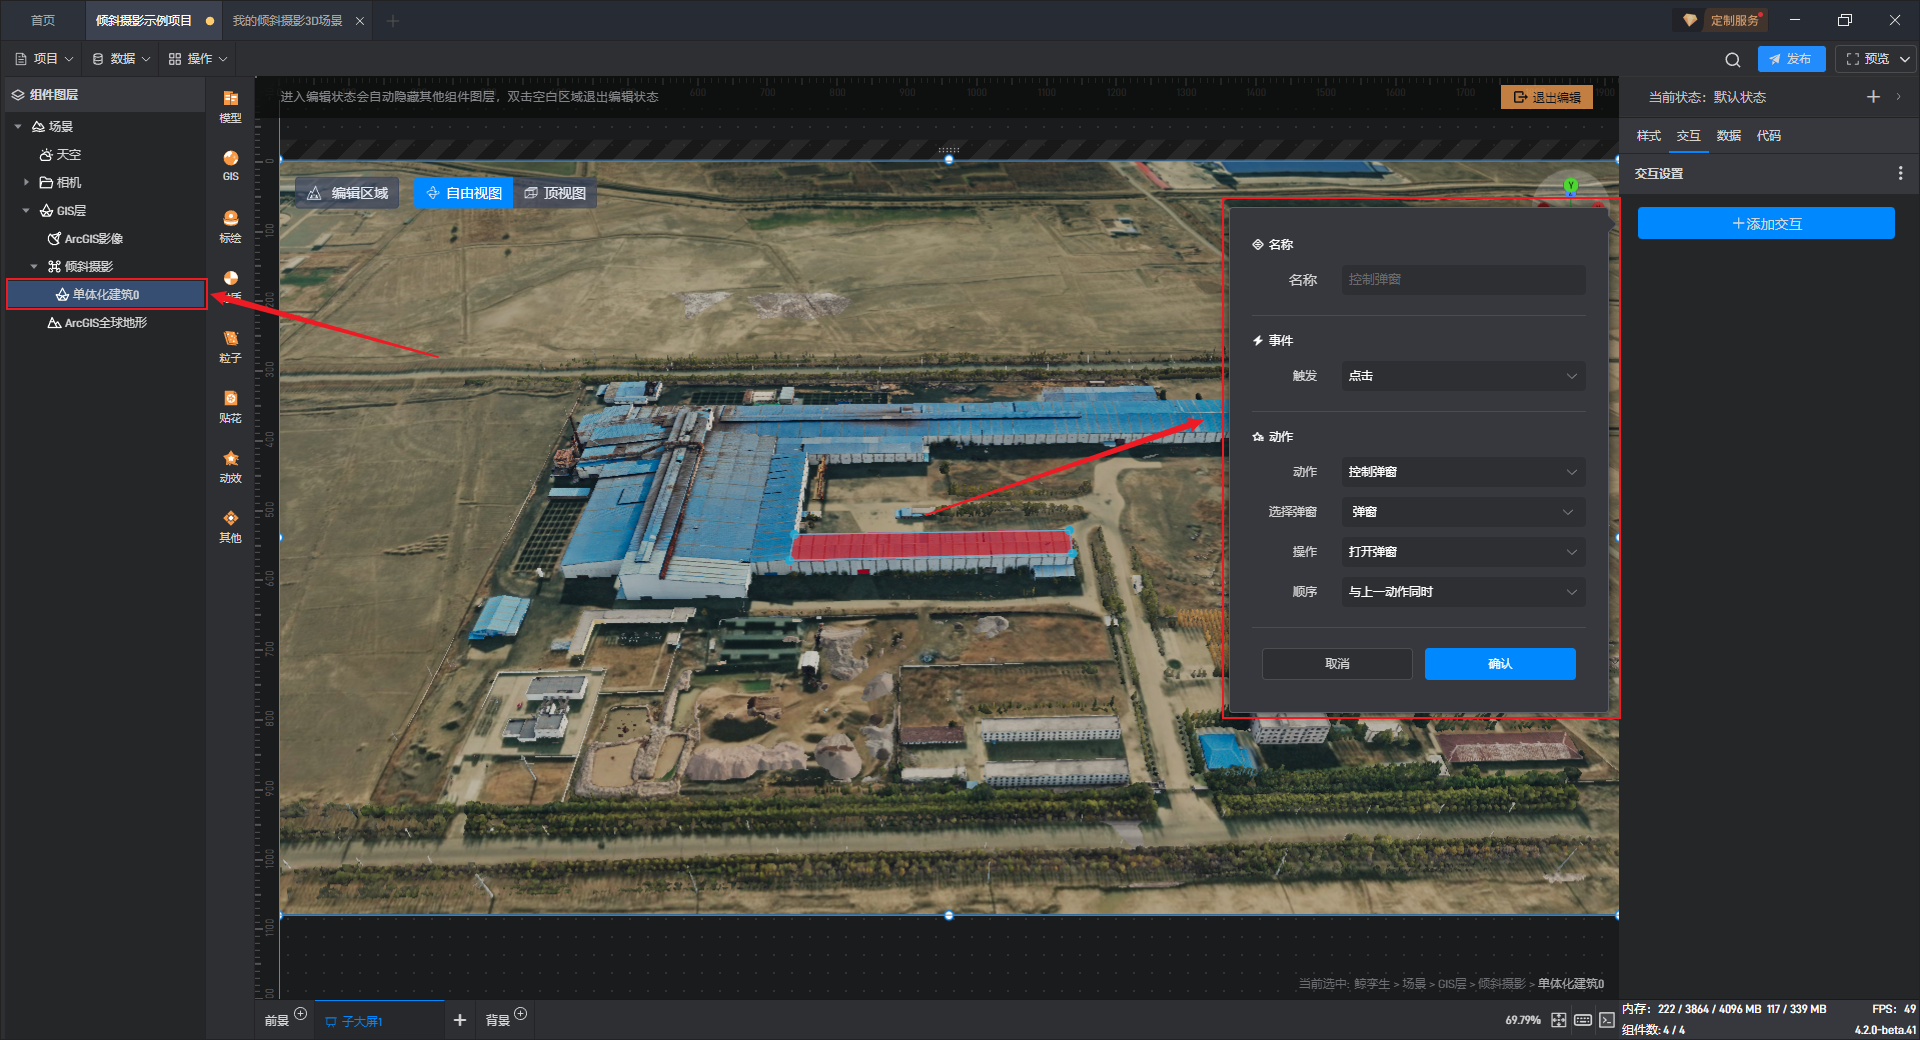Open the 动效 (Animation effects) palette
Screen dimensions: 1920x1040
(x=230, y=465)
